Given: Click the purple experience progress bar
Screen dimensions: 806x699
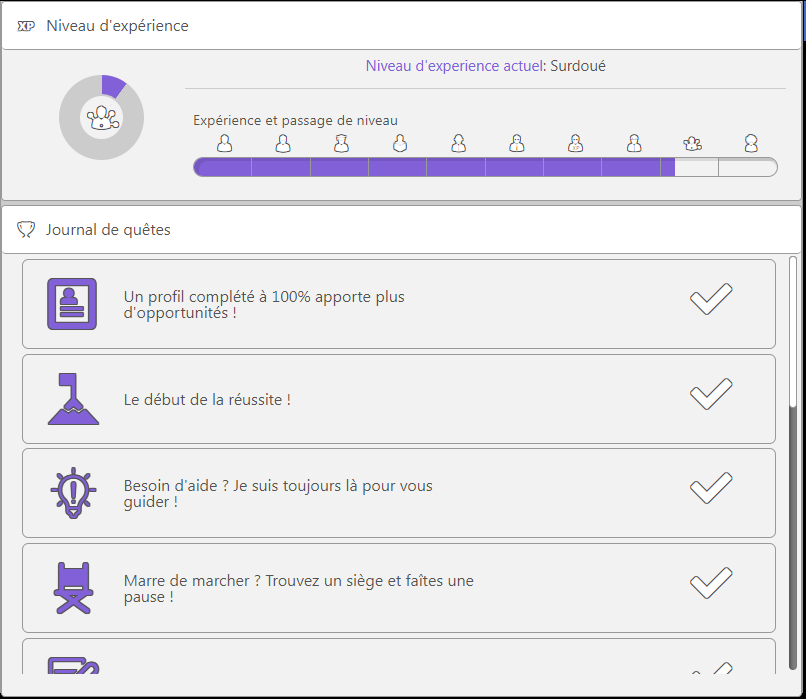Looking at the screenshot, I should point(485,167).
